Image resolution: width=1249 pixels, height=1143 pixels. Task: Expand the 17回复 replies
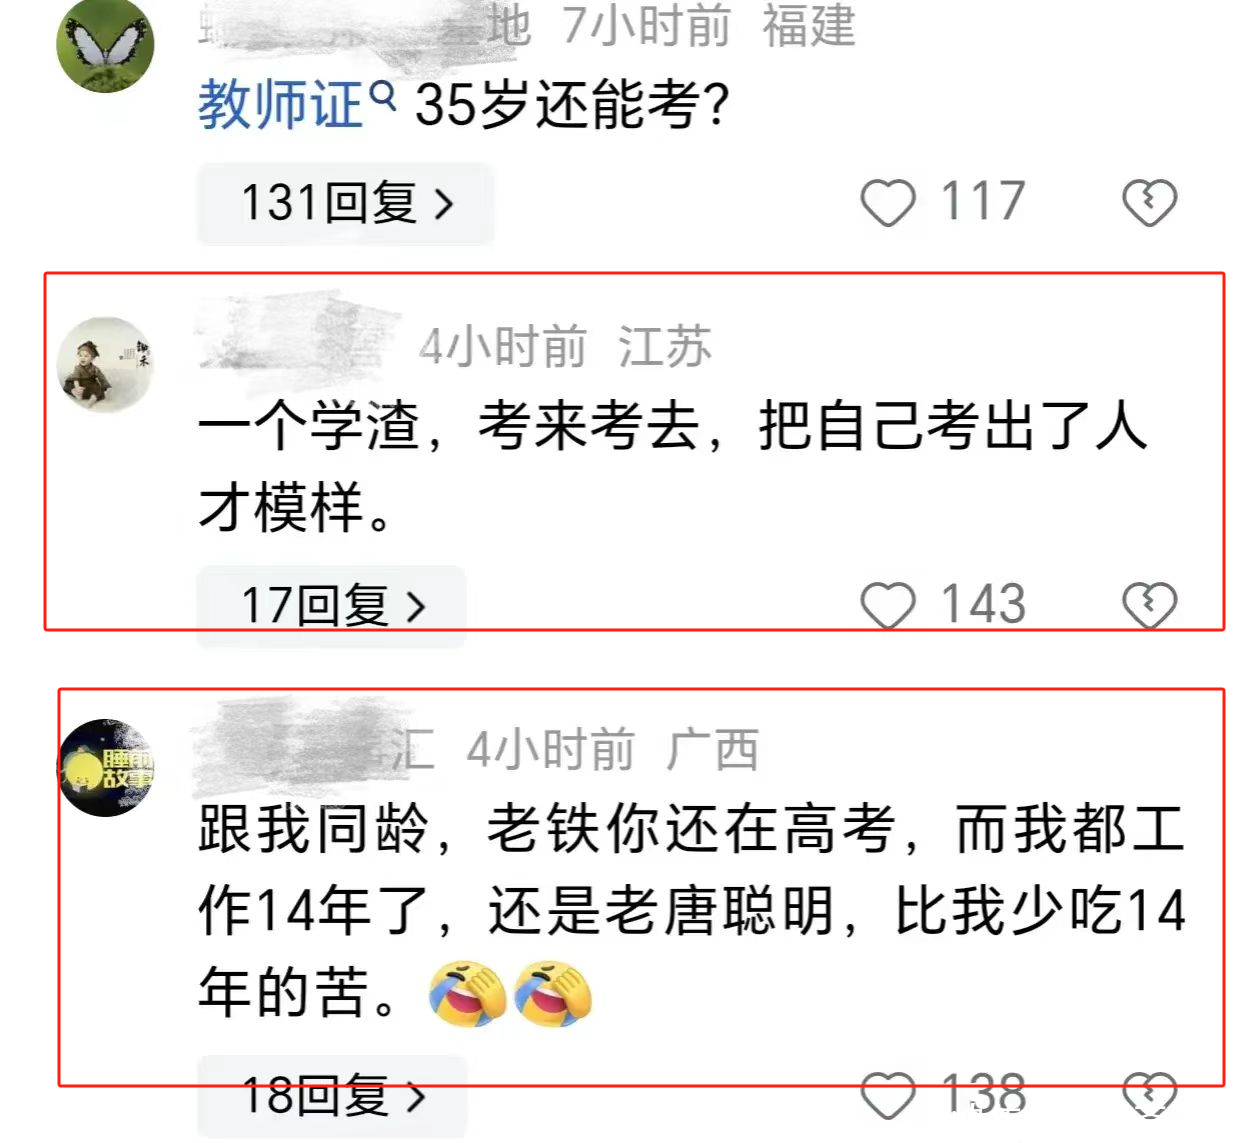[332, 606]
